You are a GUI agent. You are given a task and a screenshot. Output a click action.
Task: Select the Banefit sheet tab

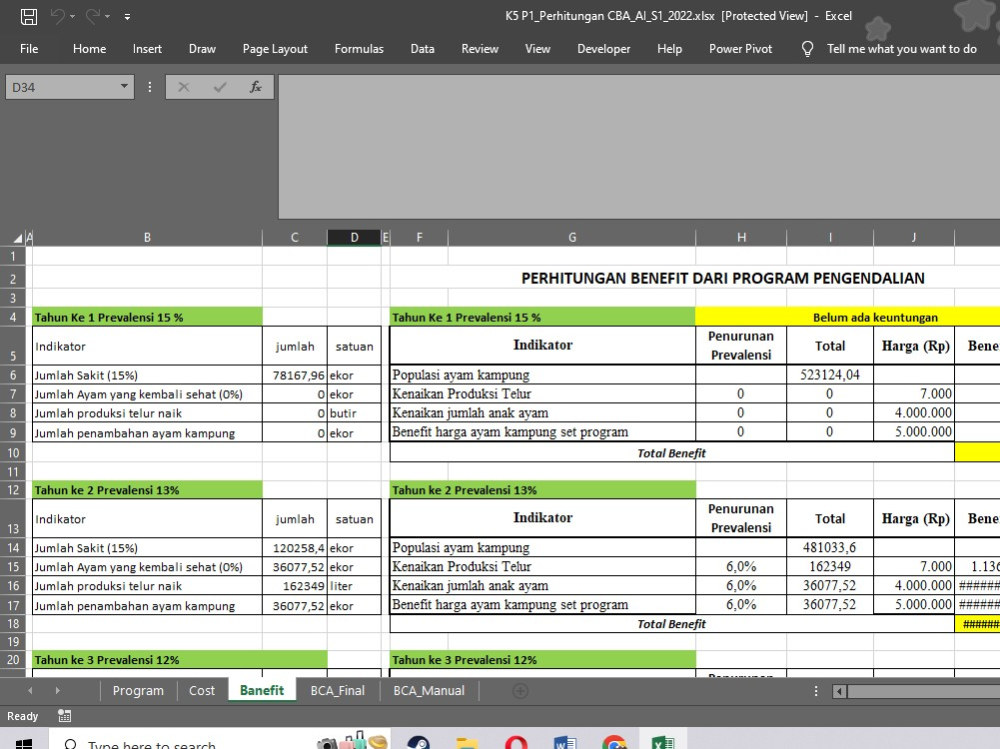[x=261, y=690]
